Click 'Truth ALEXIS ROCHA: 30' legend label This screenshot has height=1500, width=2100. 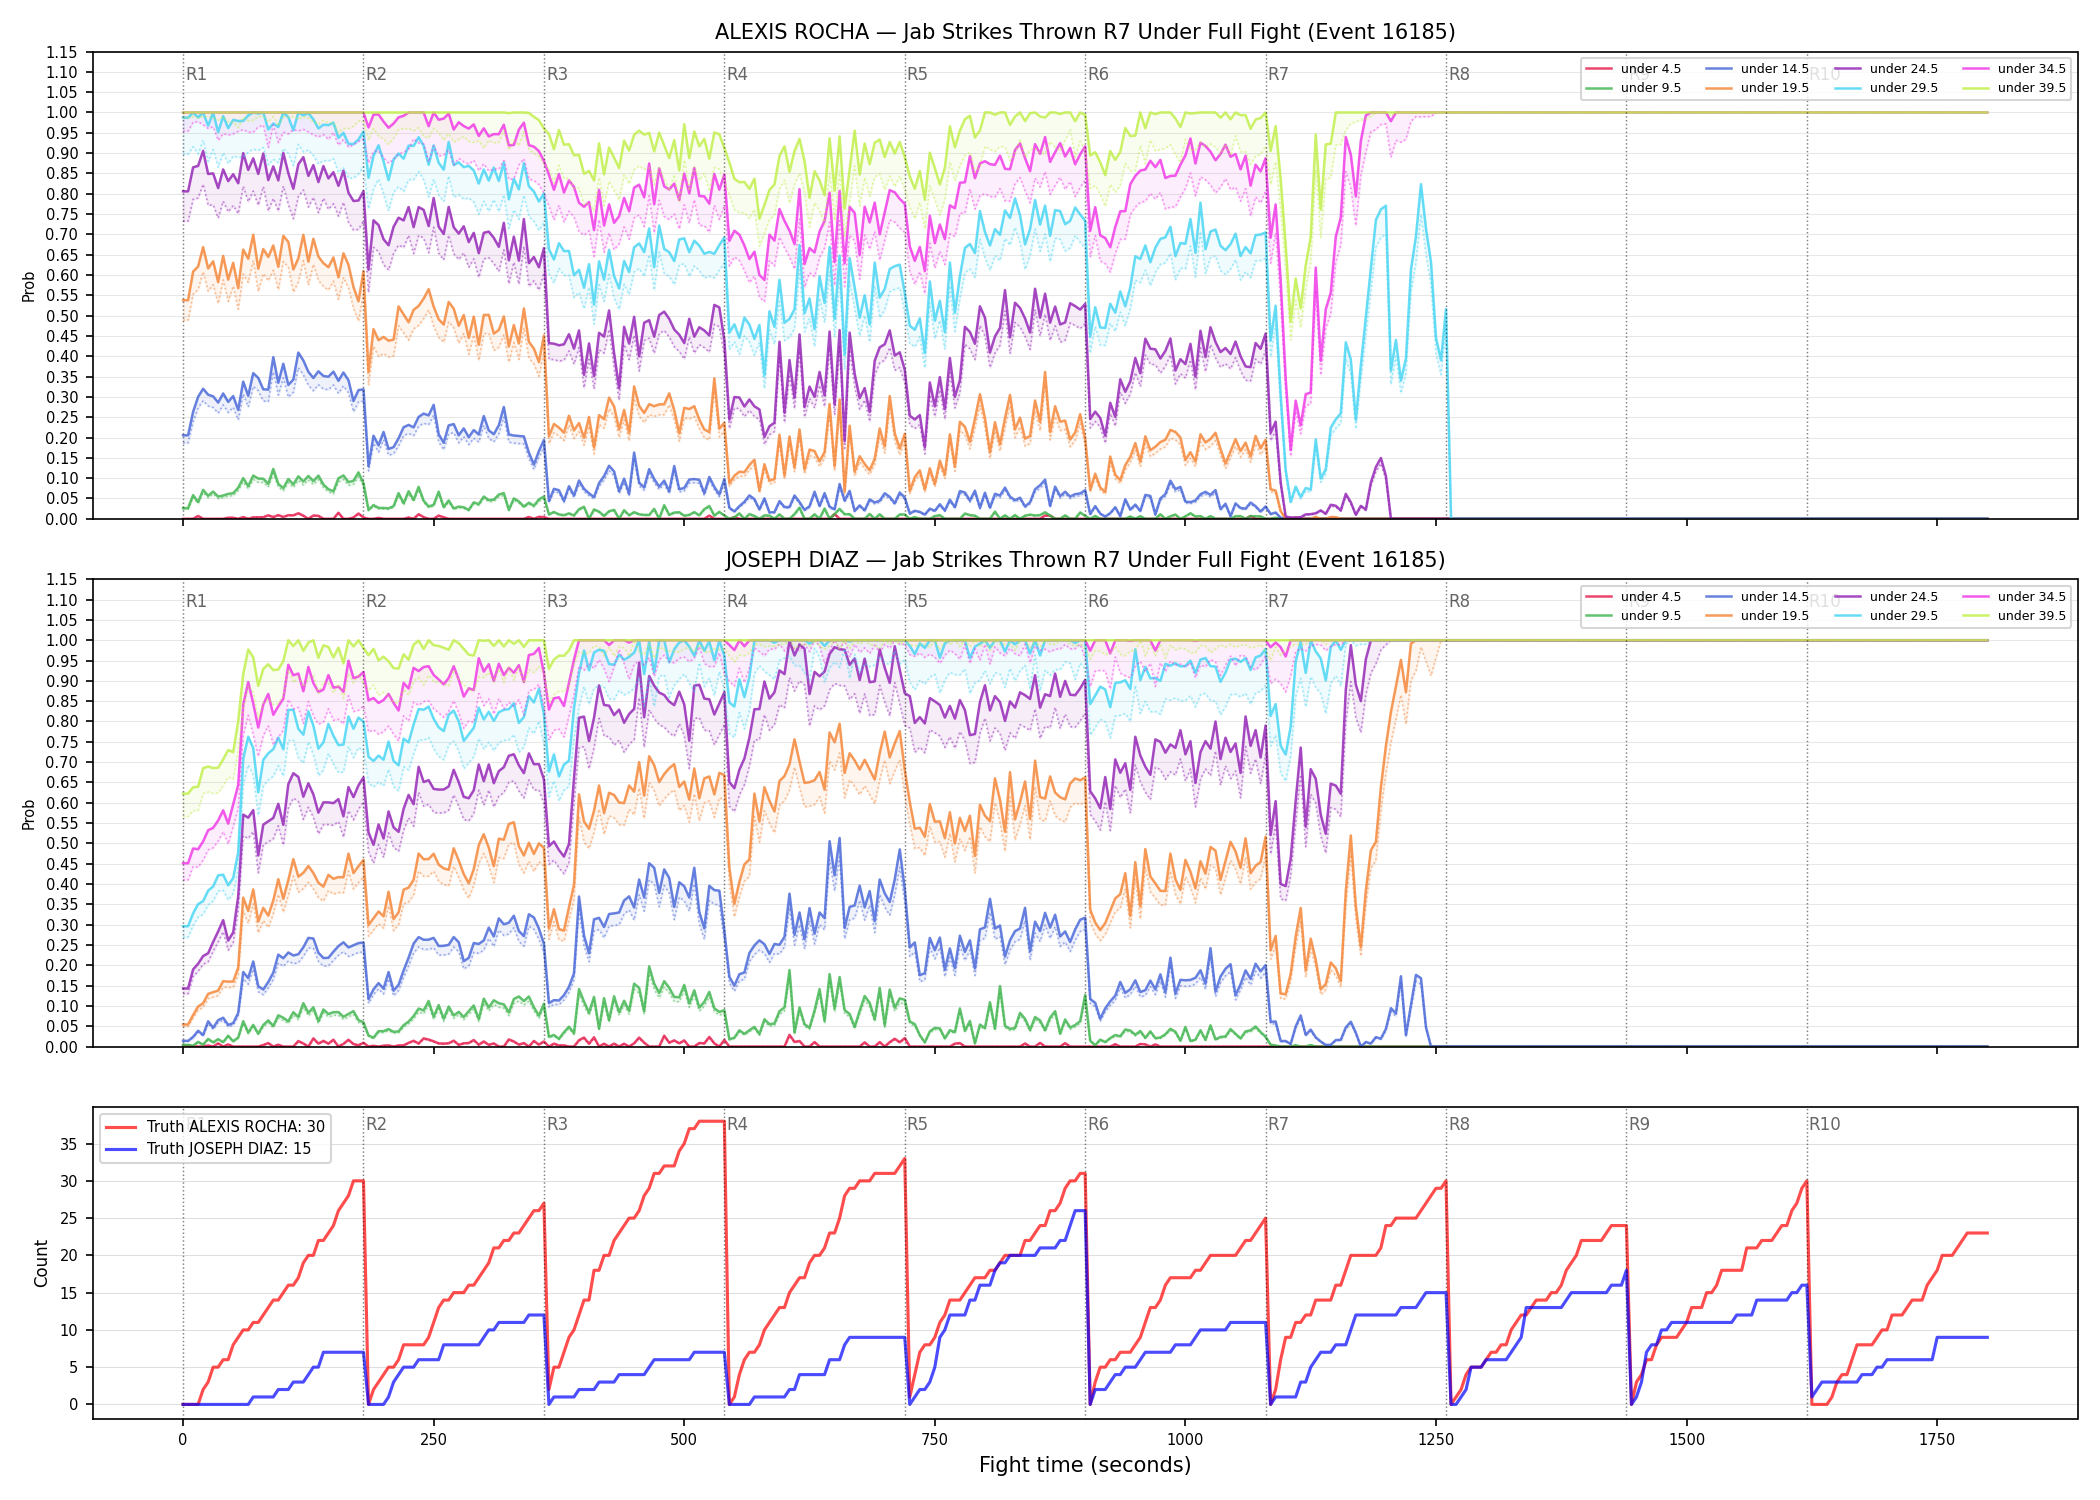coord(236,1127)
